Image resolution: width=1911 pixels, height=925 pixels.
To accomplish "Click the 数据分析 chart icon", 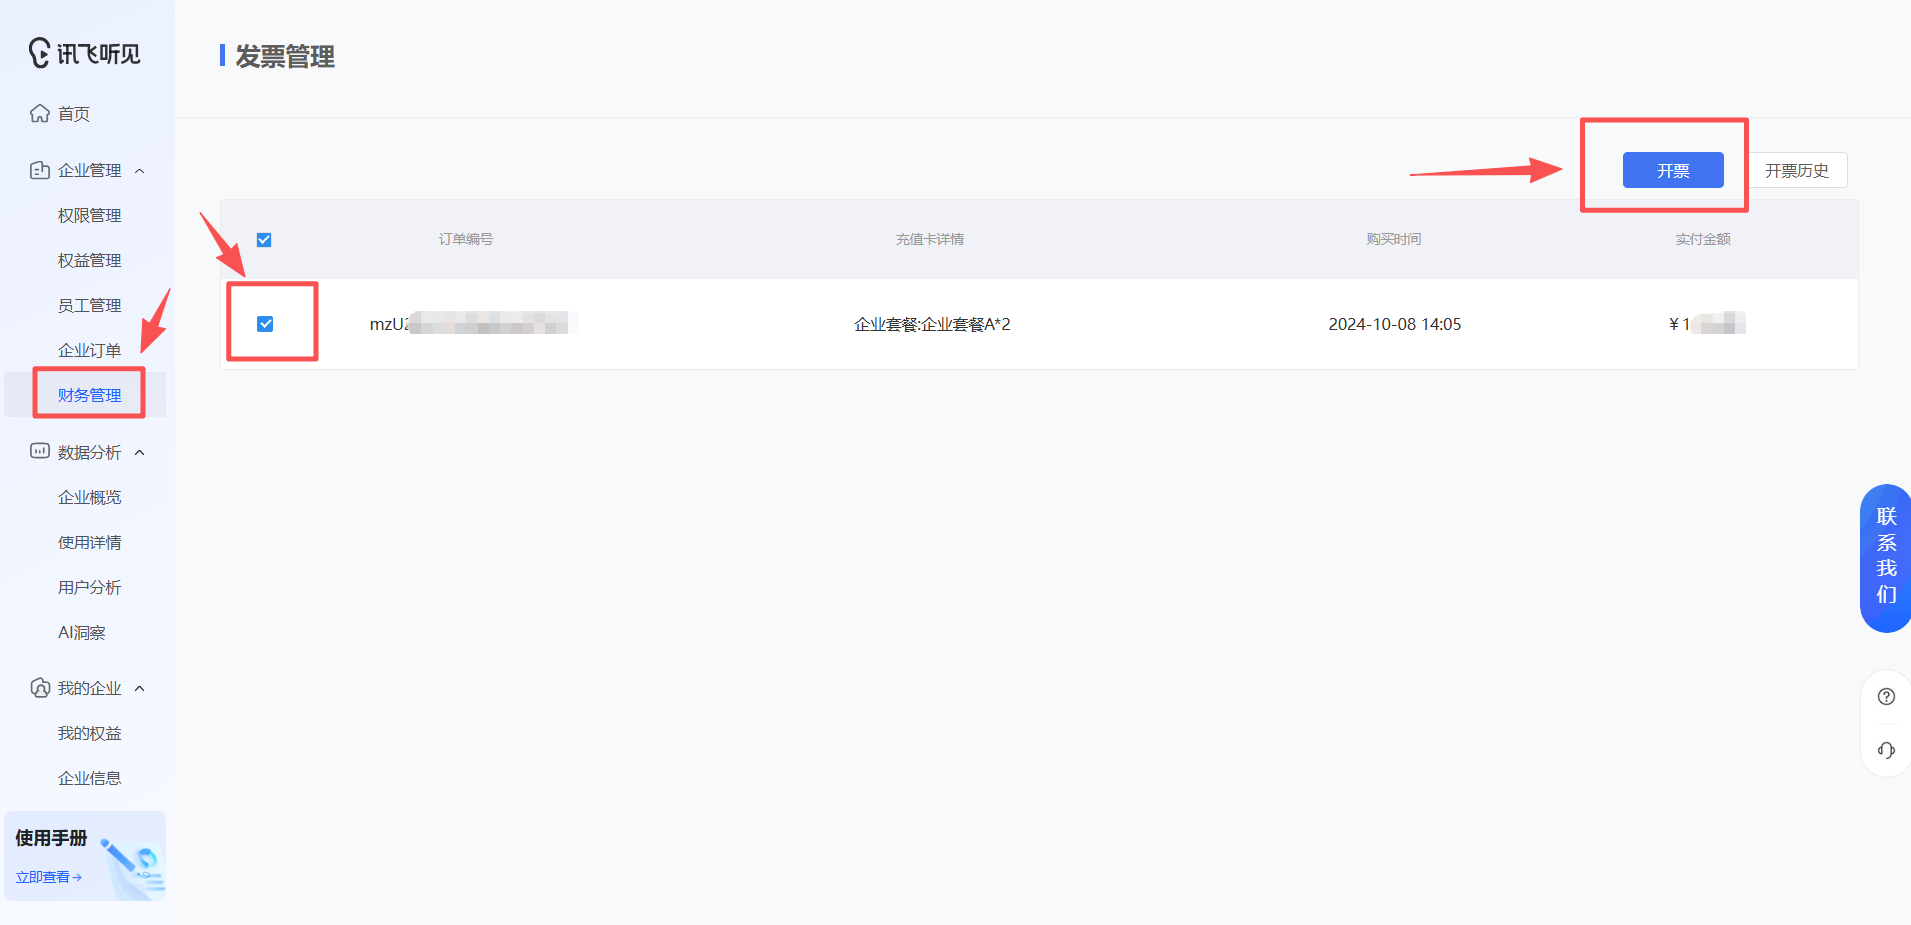I will [x=38, y=451].
